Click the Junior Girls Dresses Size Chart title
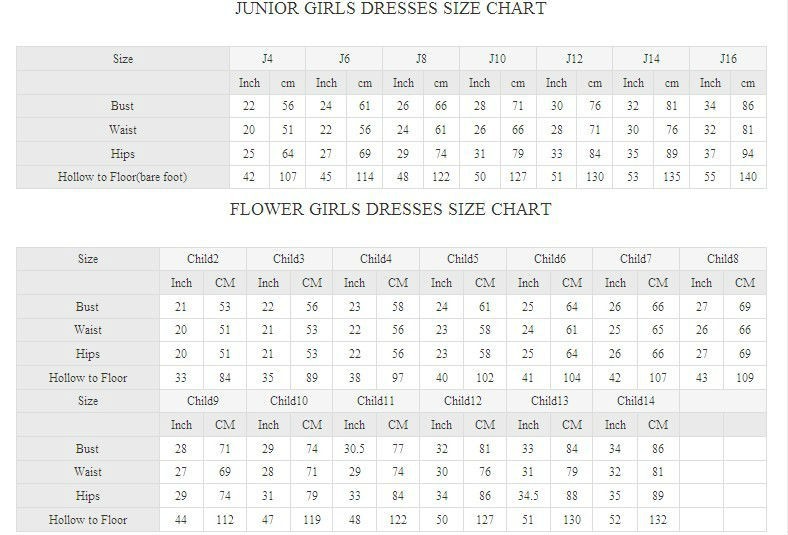788x535 pixels. coord(390,10)
